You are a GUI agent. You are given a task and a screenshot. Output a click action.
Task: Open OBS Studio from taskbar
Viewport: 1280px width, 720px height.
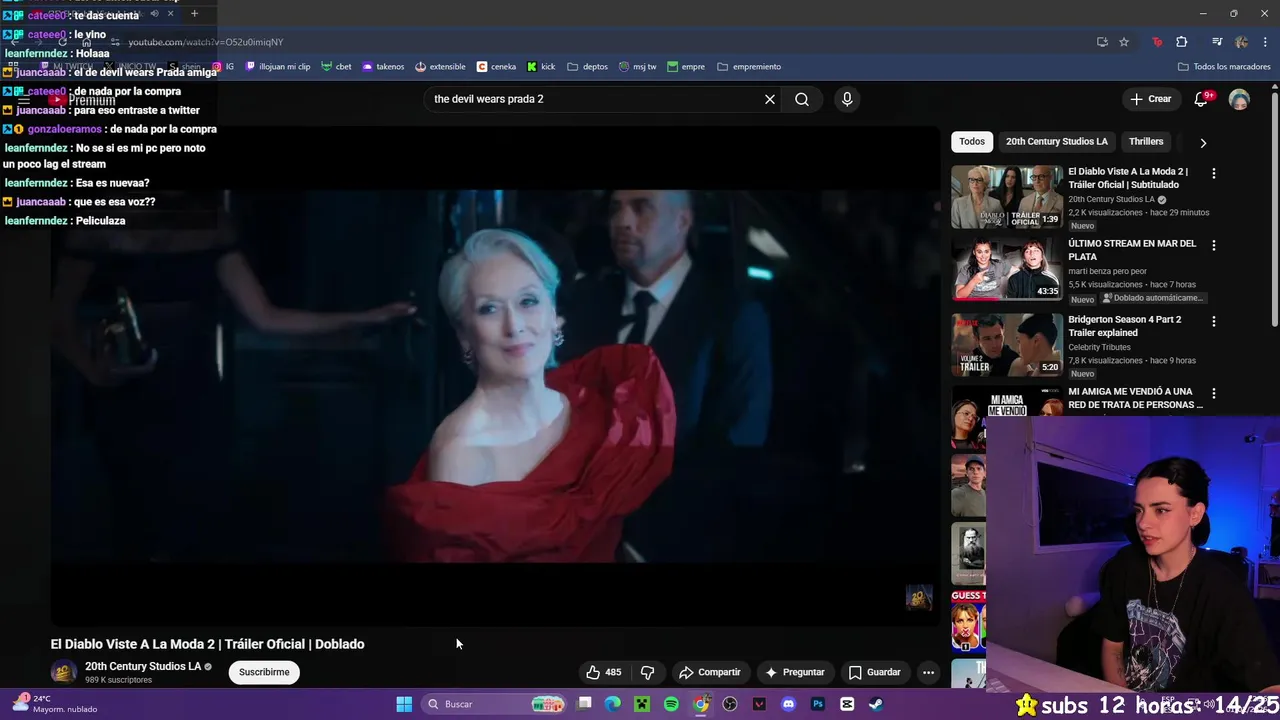[730, 704]
